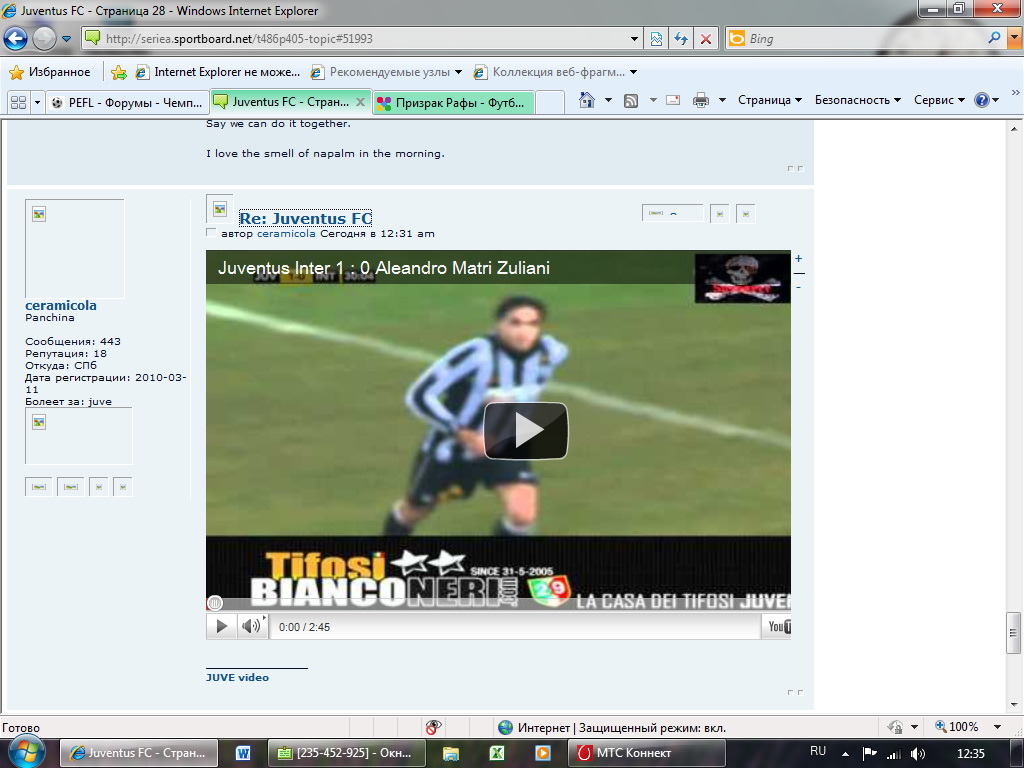1024x768 pixels.
Task: Open the [235-452-925] taskbar window
Action: tap(346, 753)
